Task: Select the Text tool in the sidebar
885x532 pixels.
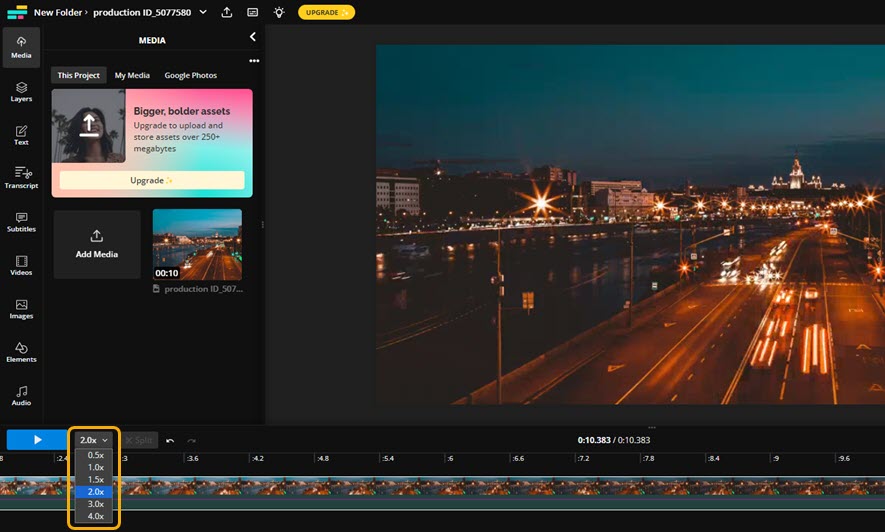Action: (x=21, y=135)
